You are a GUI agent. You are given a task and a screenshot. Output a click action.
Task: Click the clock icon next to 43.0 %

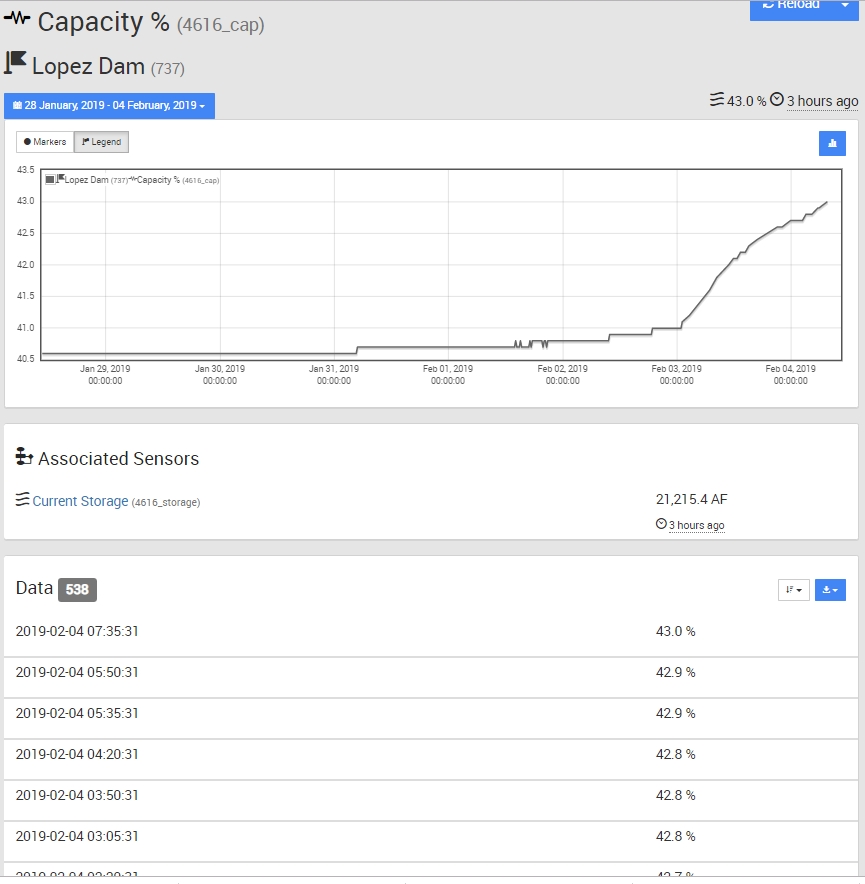(776, 100)
